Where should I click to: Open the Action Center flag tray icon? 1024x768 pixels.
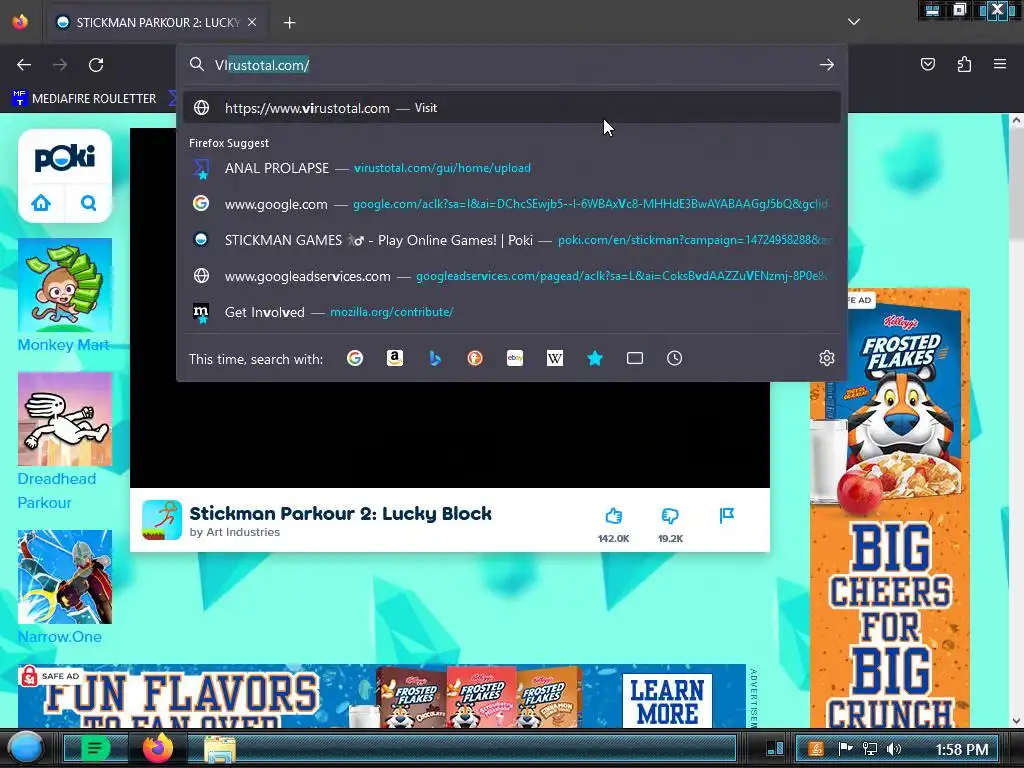(846, 749)
